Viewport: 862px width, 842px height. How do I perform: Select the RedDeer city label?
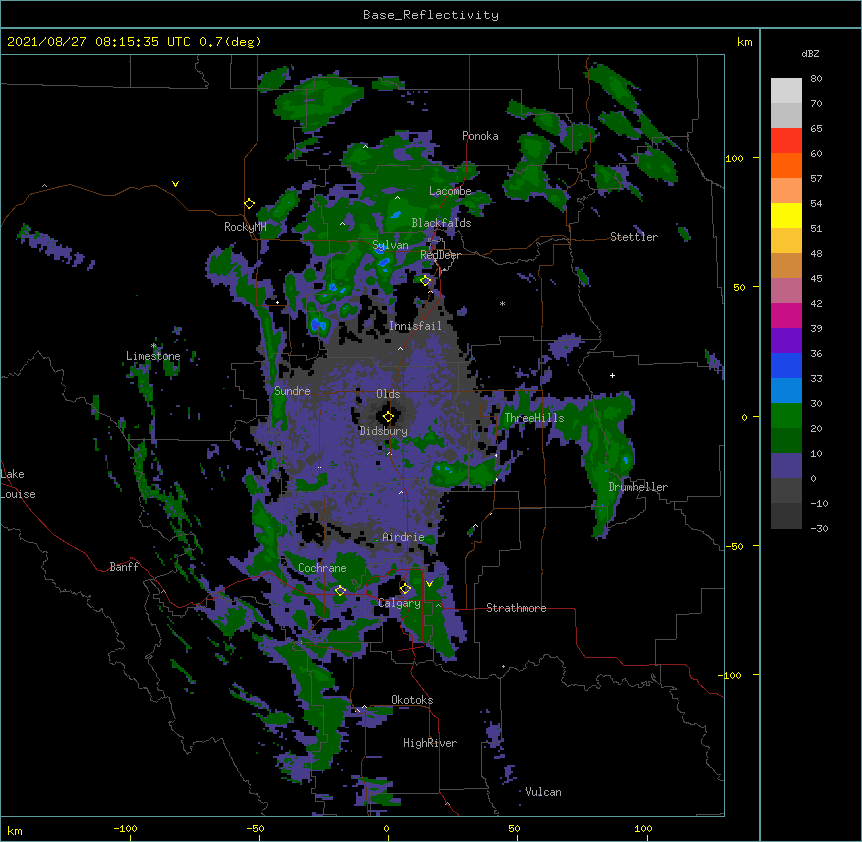[440, 255]
